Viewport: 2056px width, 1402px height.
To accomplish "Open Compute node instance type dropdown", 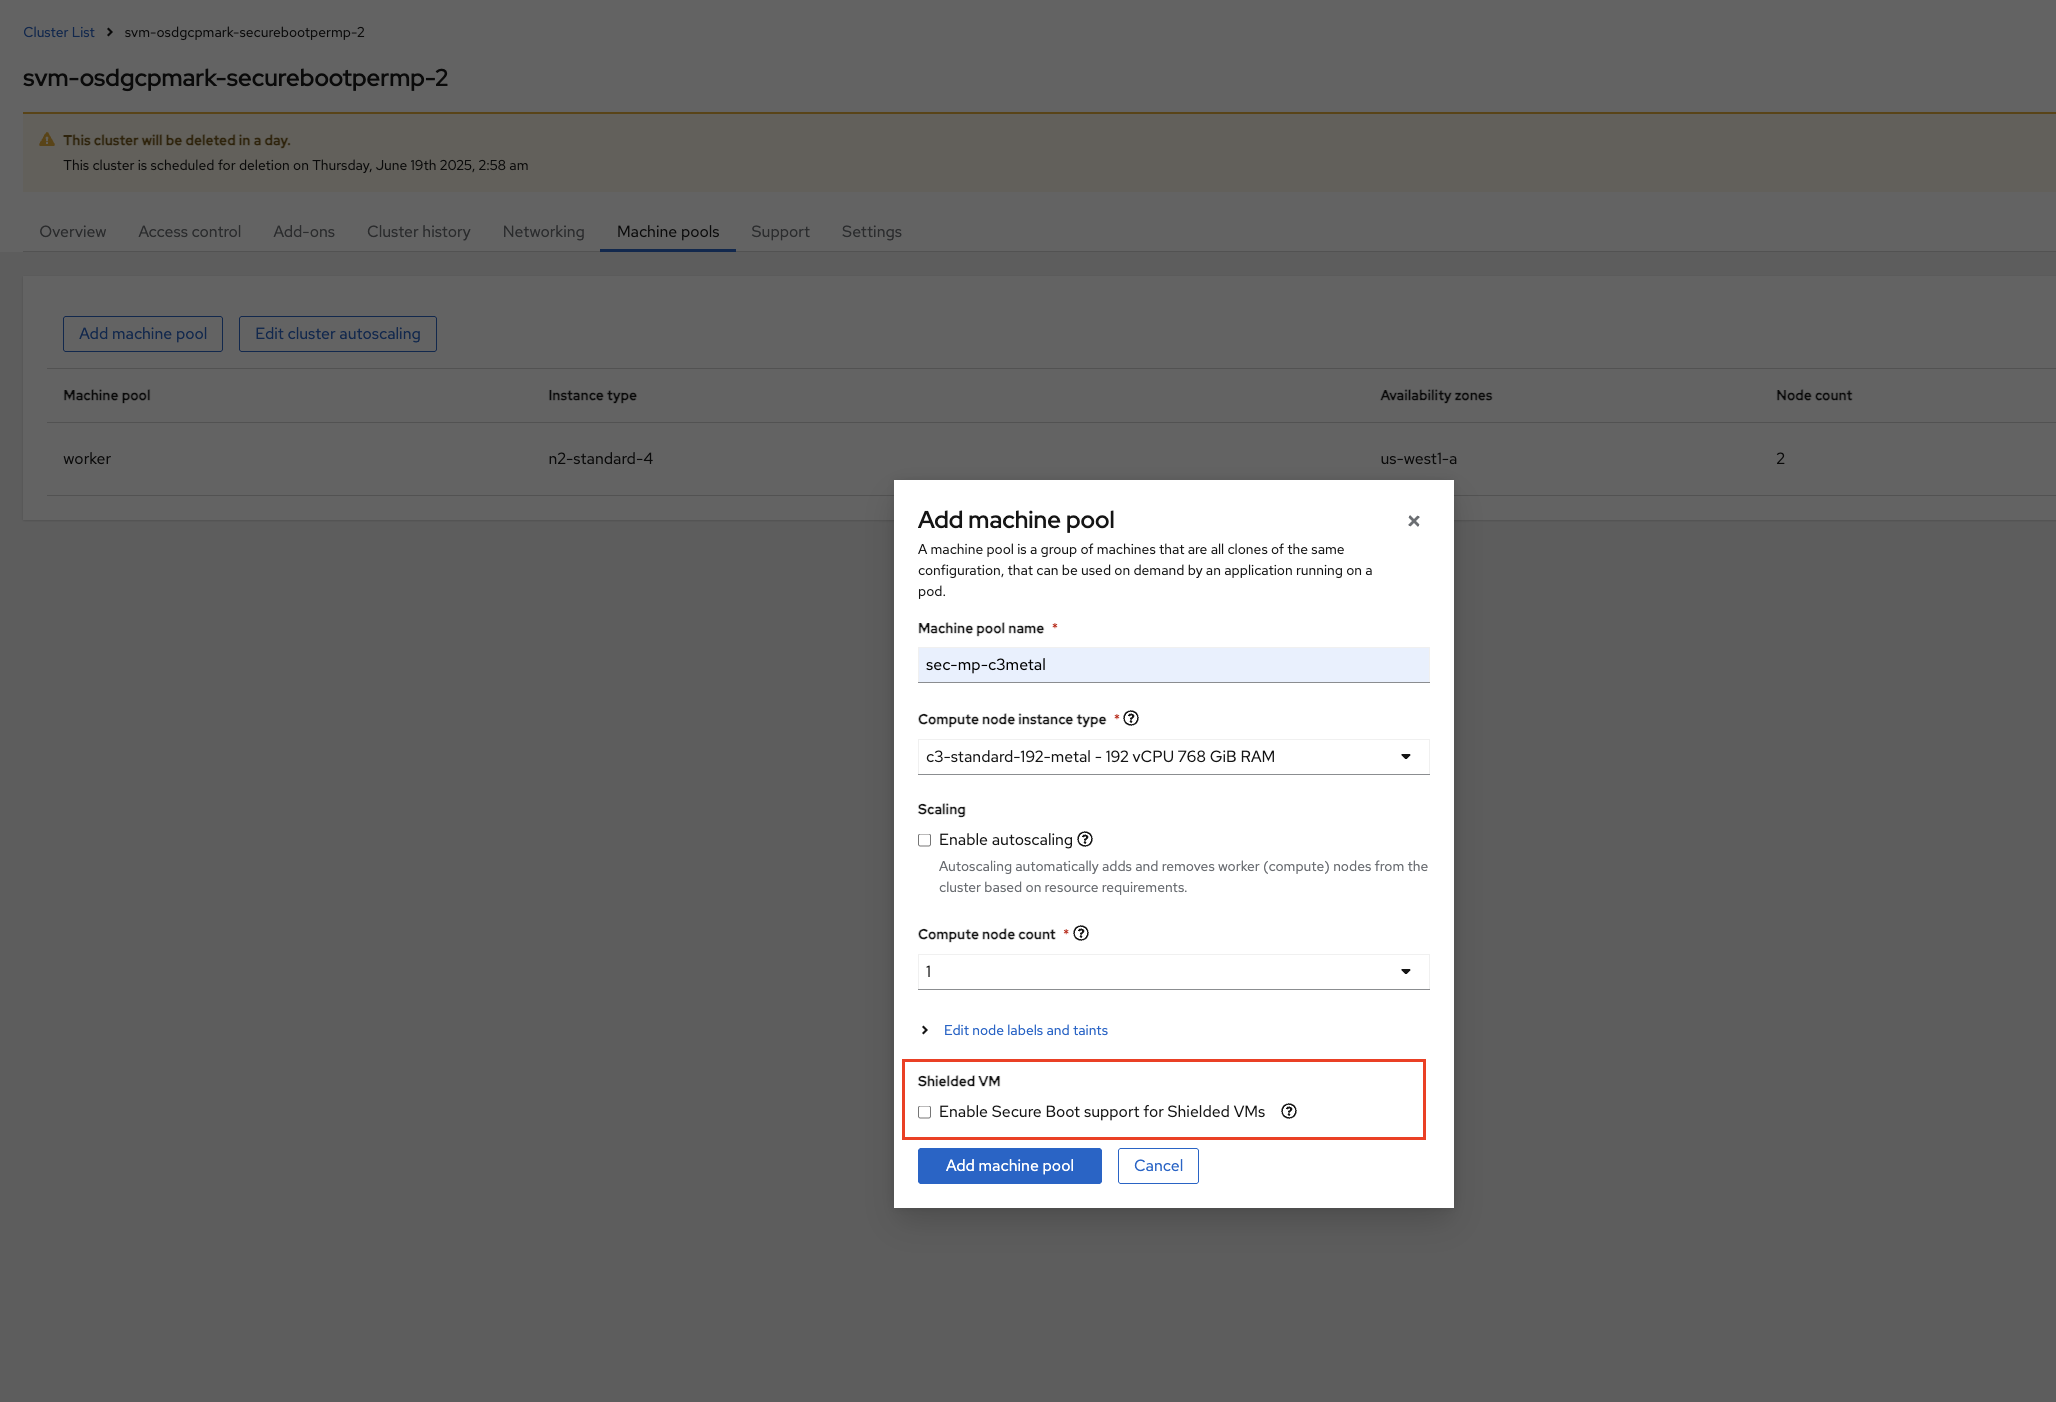I will coord(1173,757).
